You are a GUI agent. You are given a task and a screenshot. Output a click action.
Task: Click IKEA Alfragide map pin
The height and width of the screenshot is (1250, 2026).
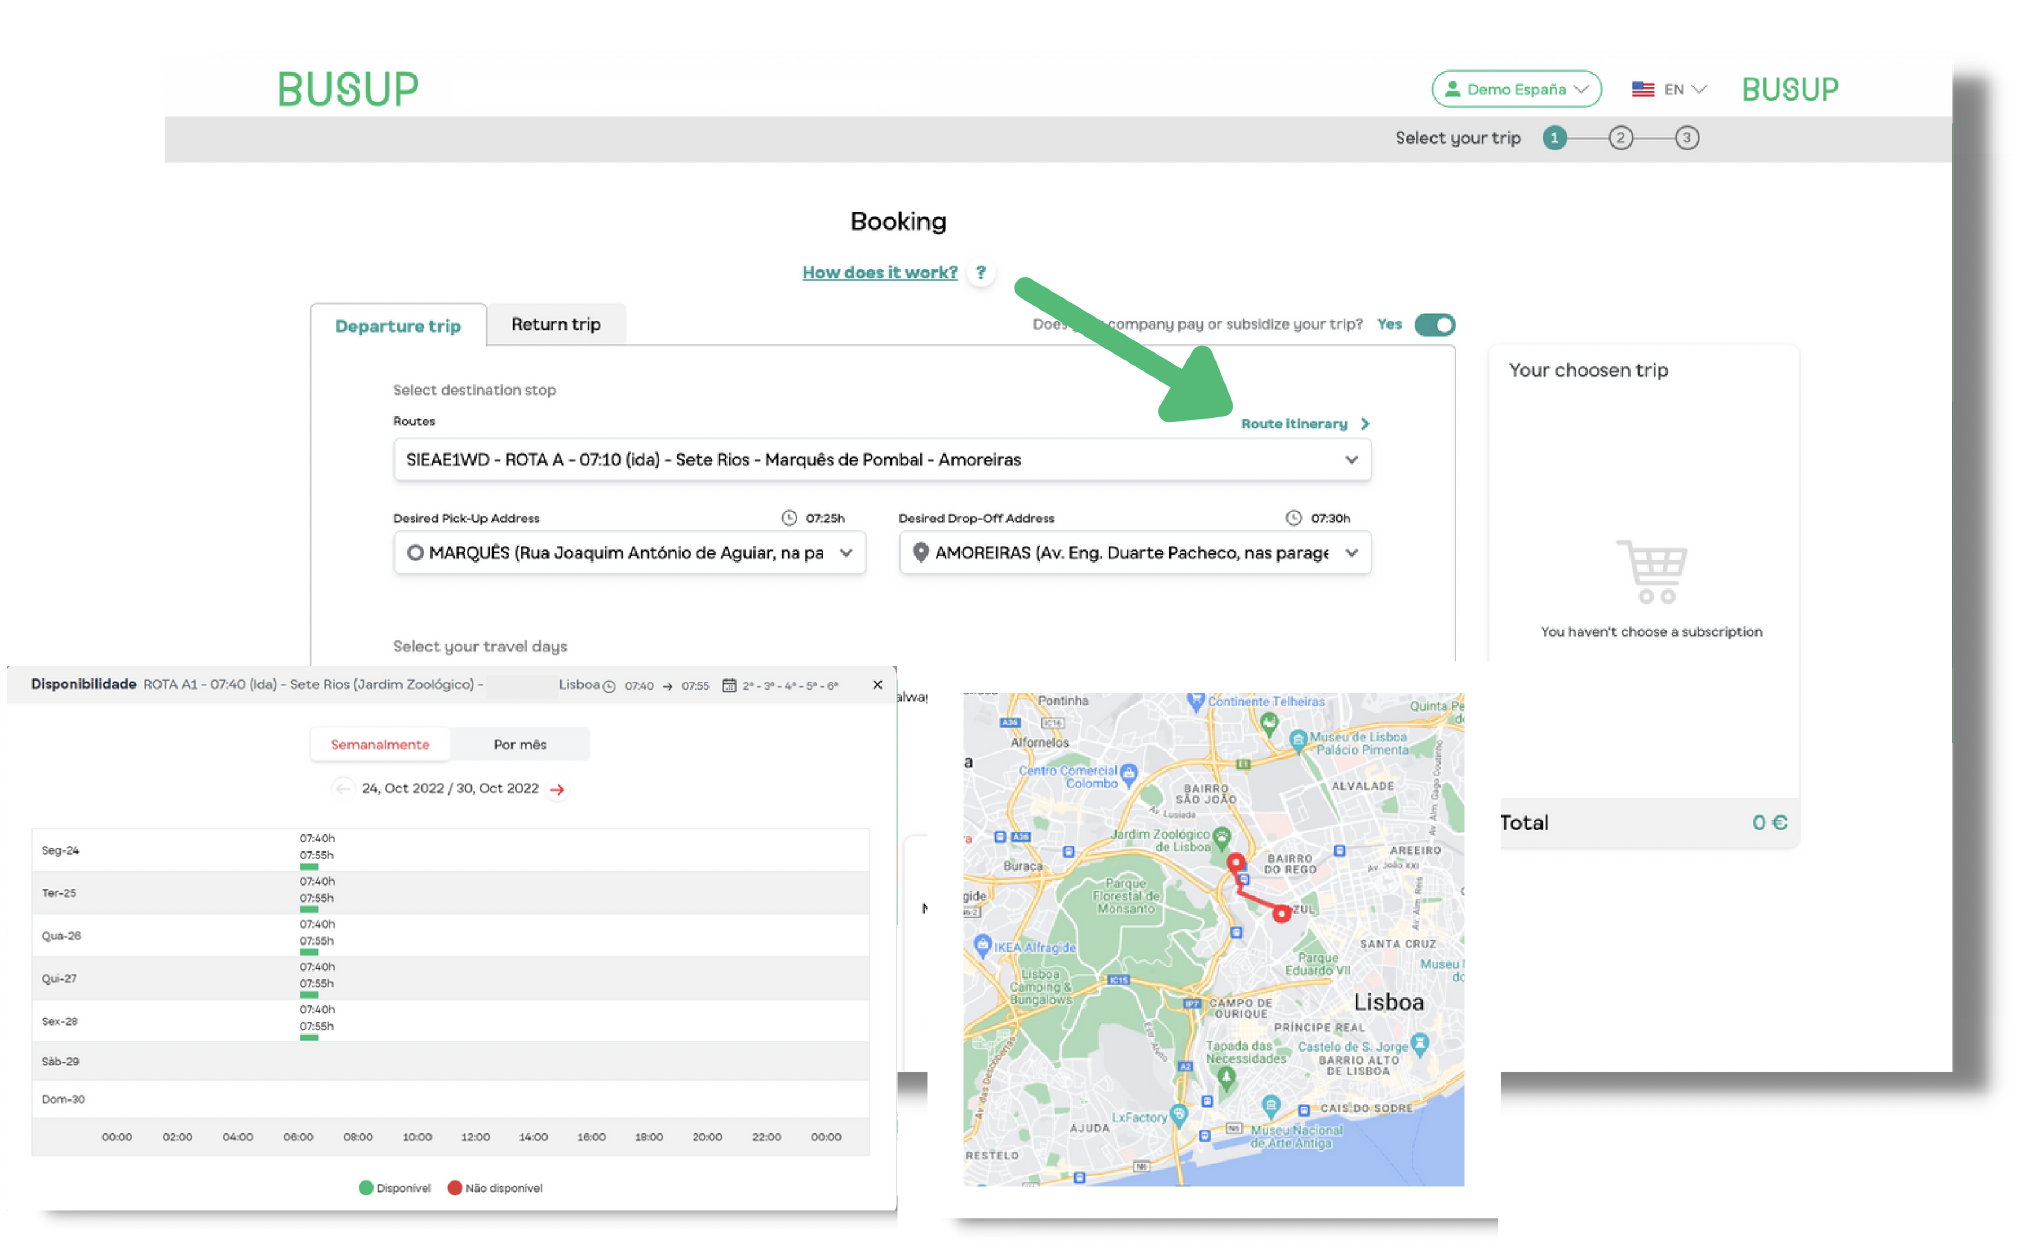[983, 945]
